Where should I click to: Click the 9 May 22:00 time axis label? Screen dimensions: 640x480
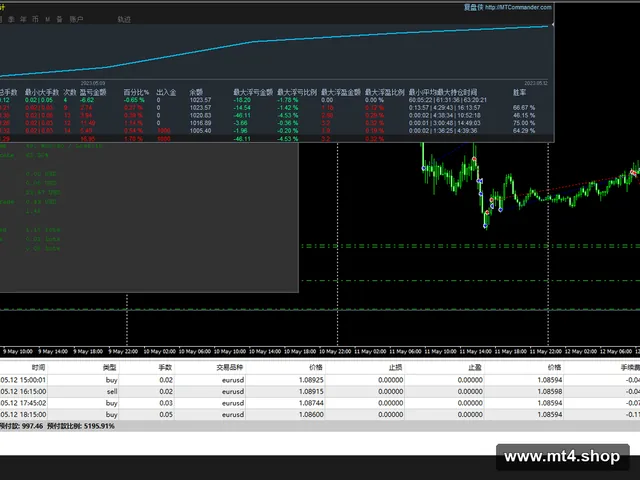[124, 351]
